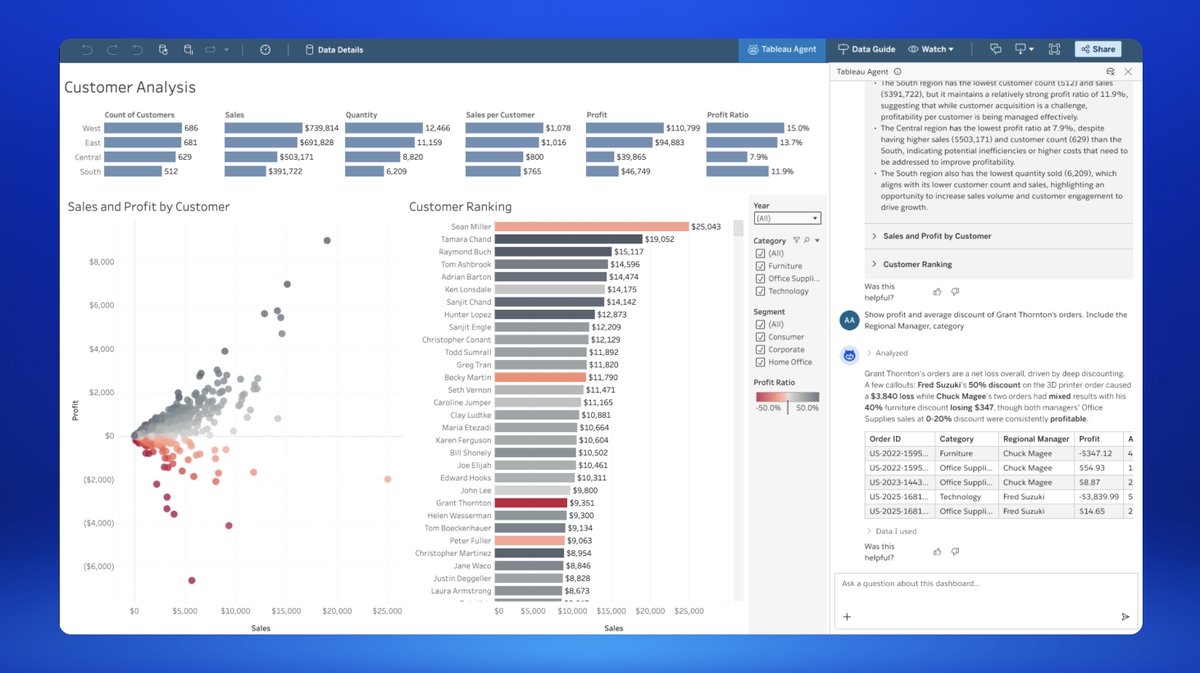The image size is (1200, 673).
Task: Select Grant Thornton's red bar
Action: 531,503
